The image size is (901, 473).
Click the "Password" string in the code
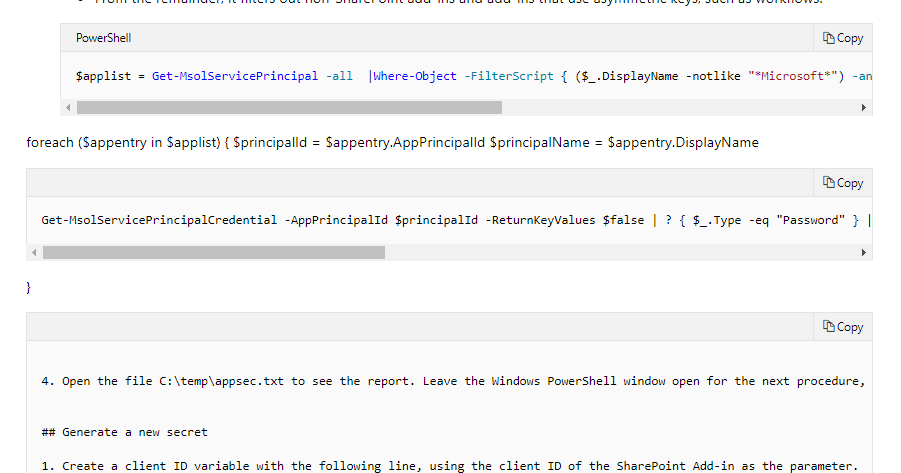(810, 220)
